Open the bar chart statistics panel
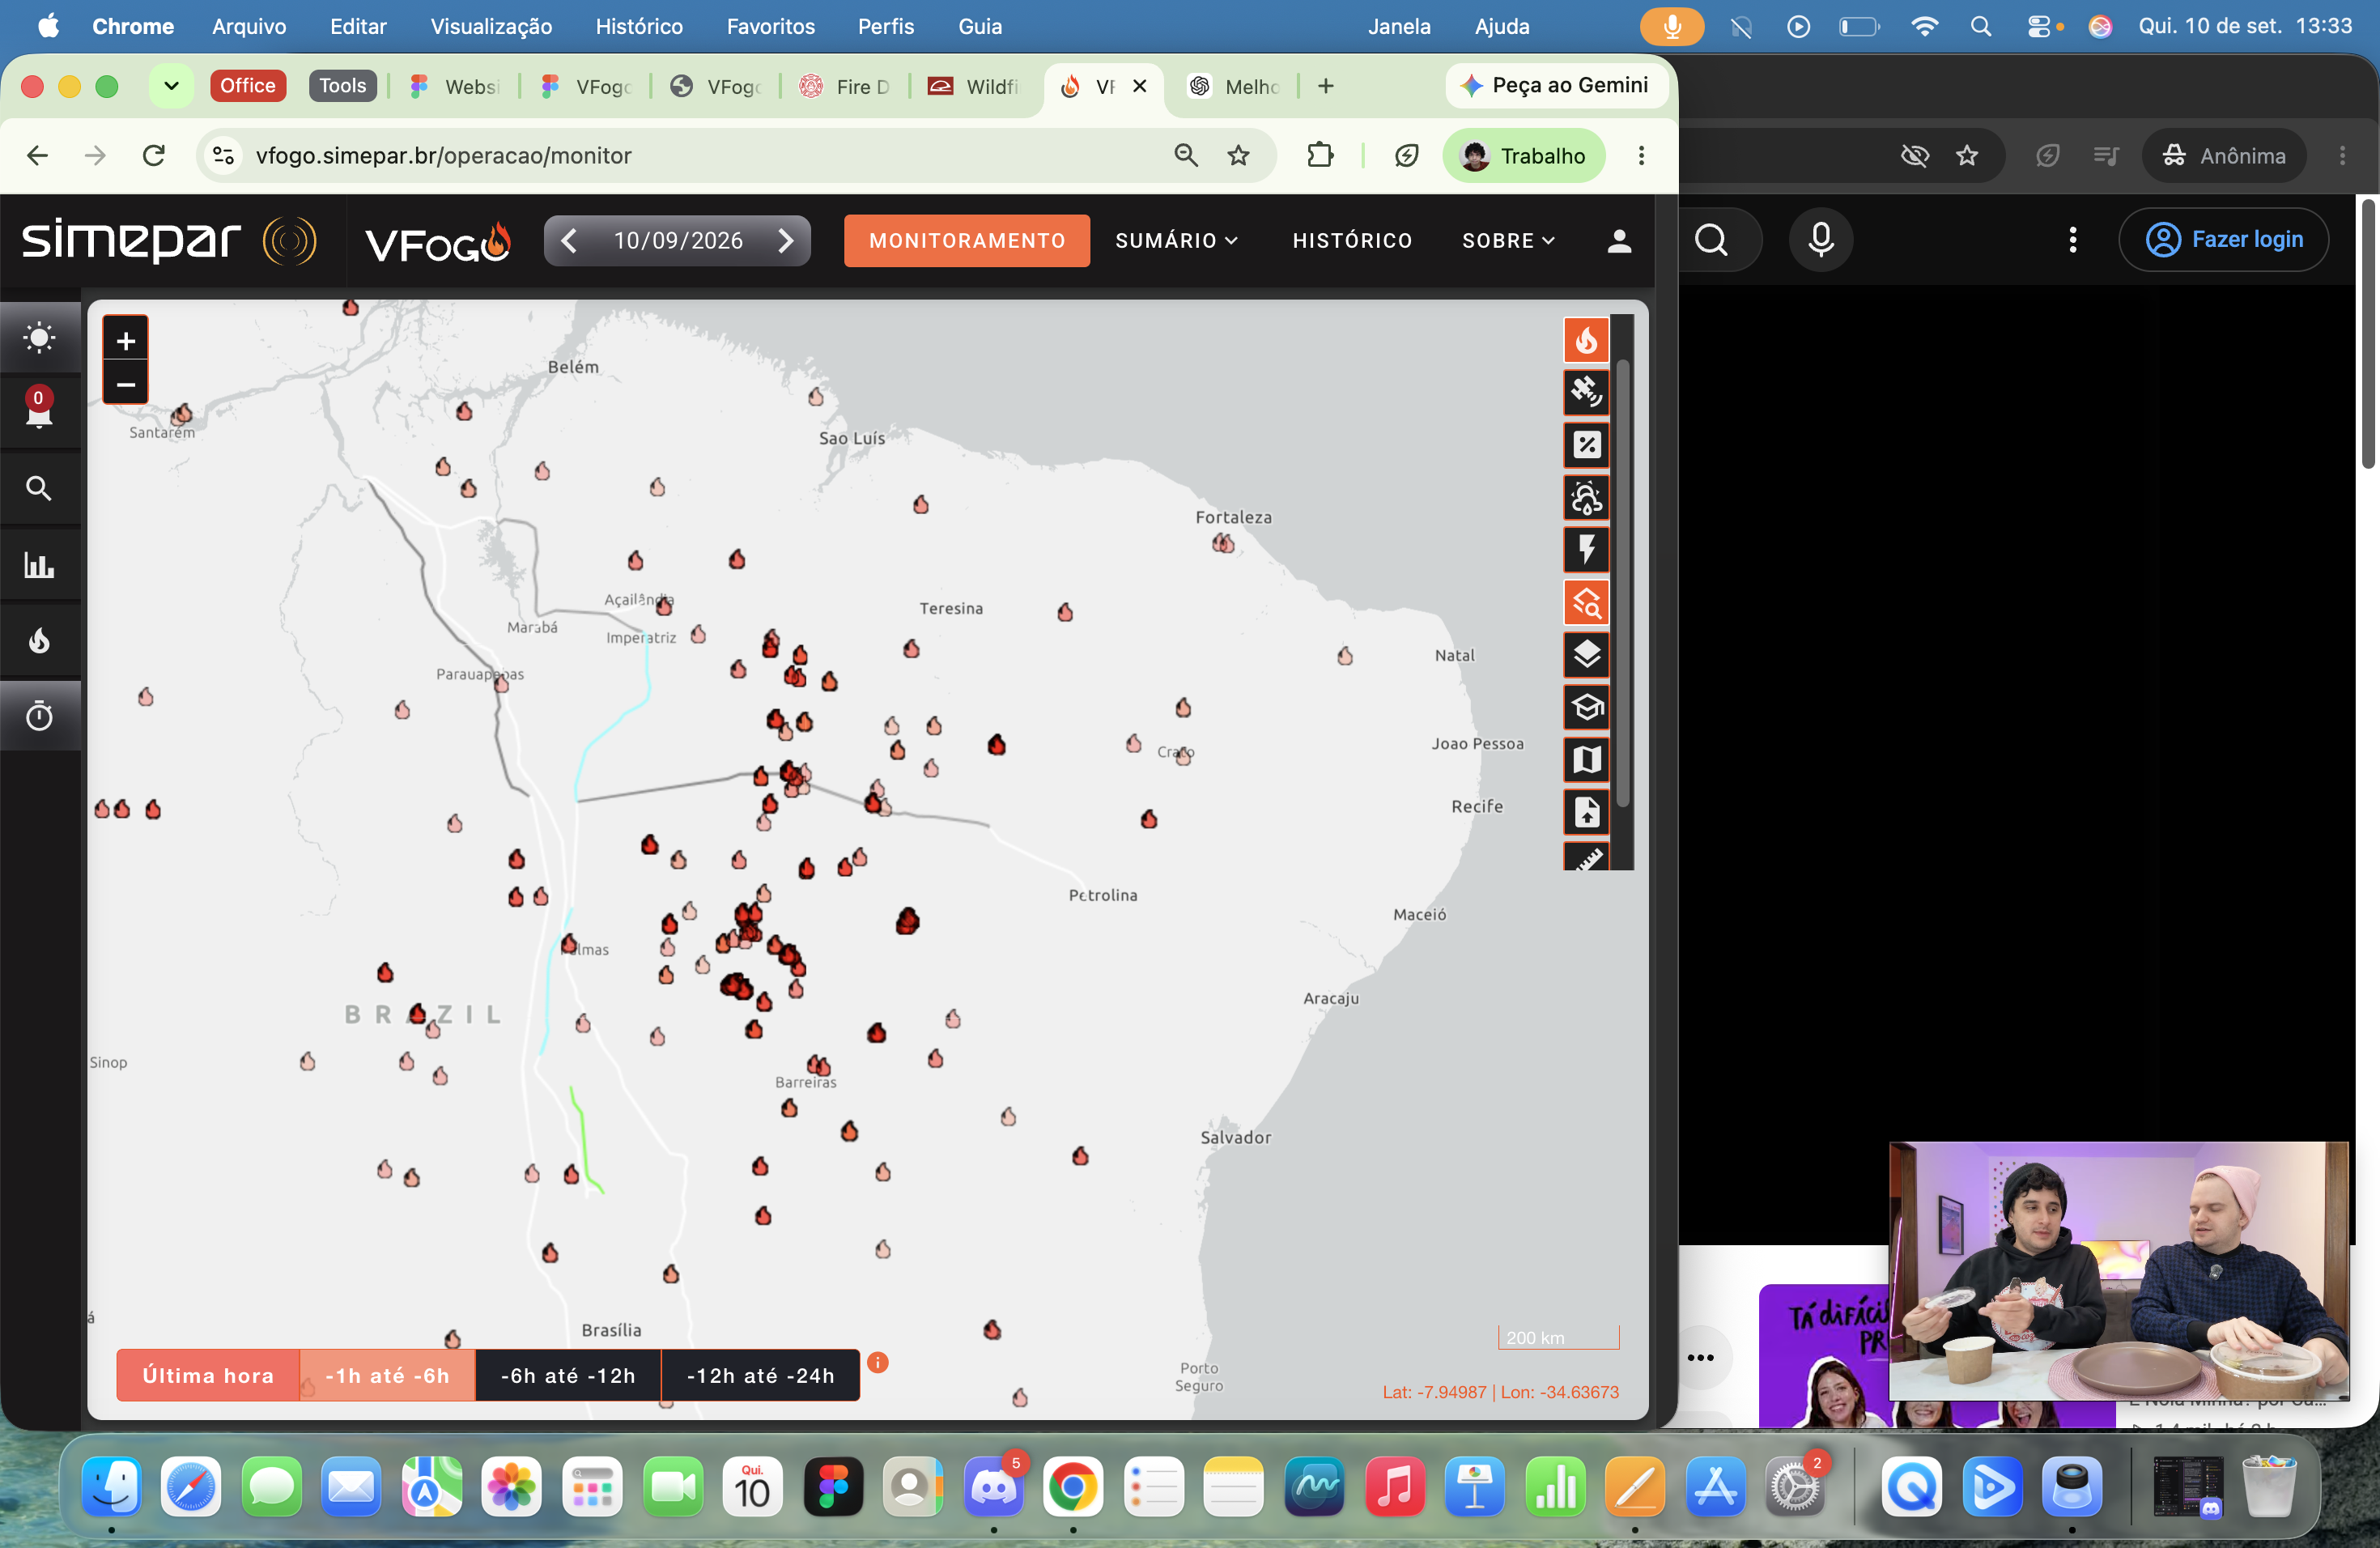 click(x=40, y=564)
